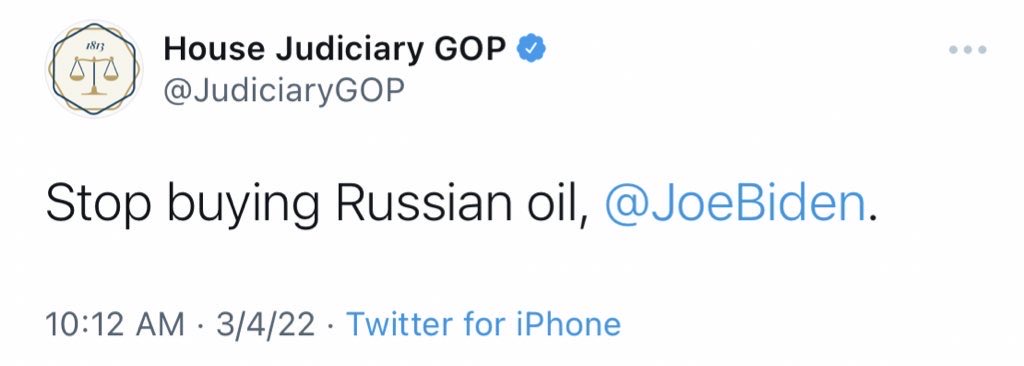Open the three-dot more options menu
The width and height of the screenshot is (1024, 366).
(x=967, y=50)
